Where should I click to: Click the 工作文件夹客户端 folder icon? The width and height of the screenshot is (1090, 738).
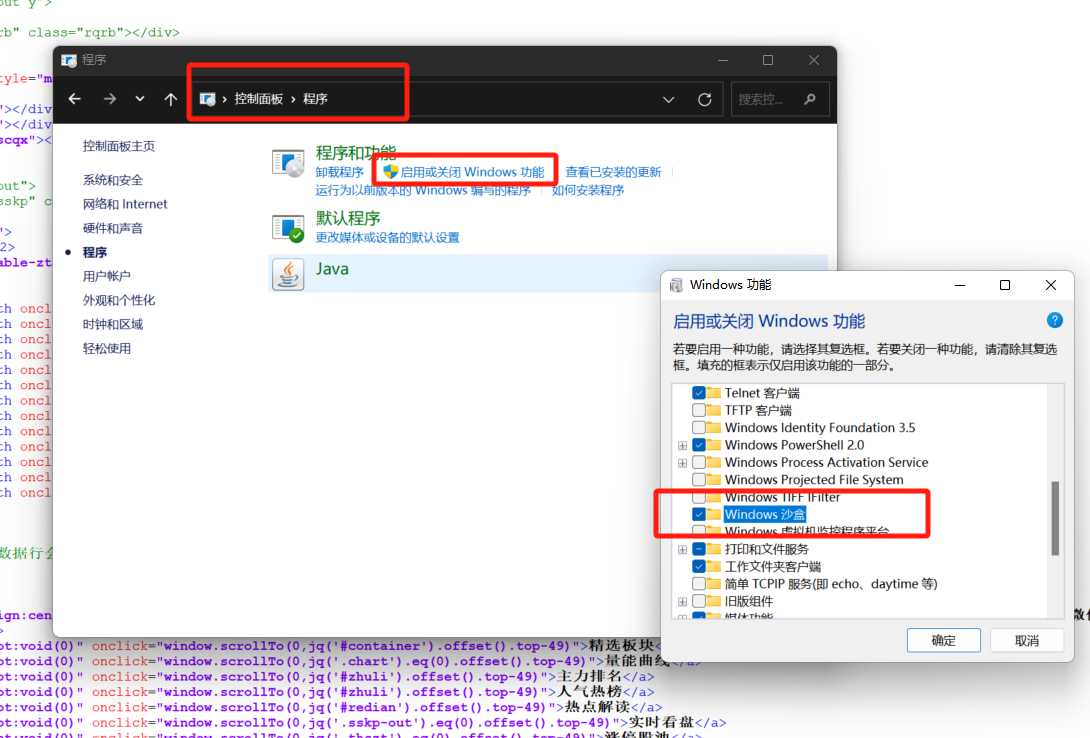714,566
